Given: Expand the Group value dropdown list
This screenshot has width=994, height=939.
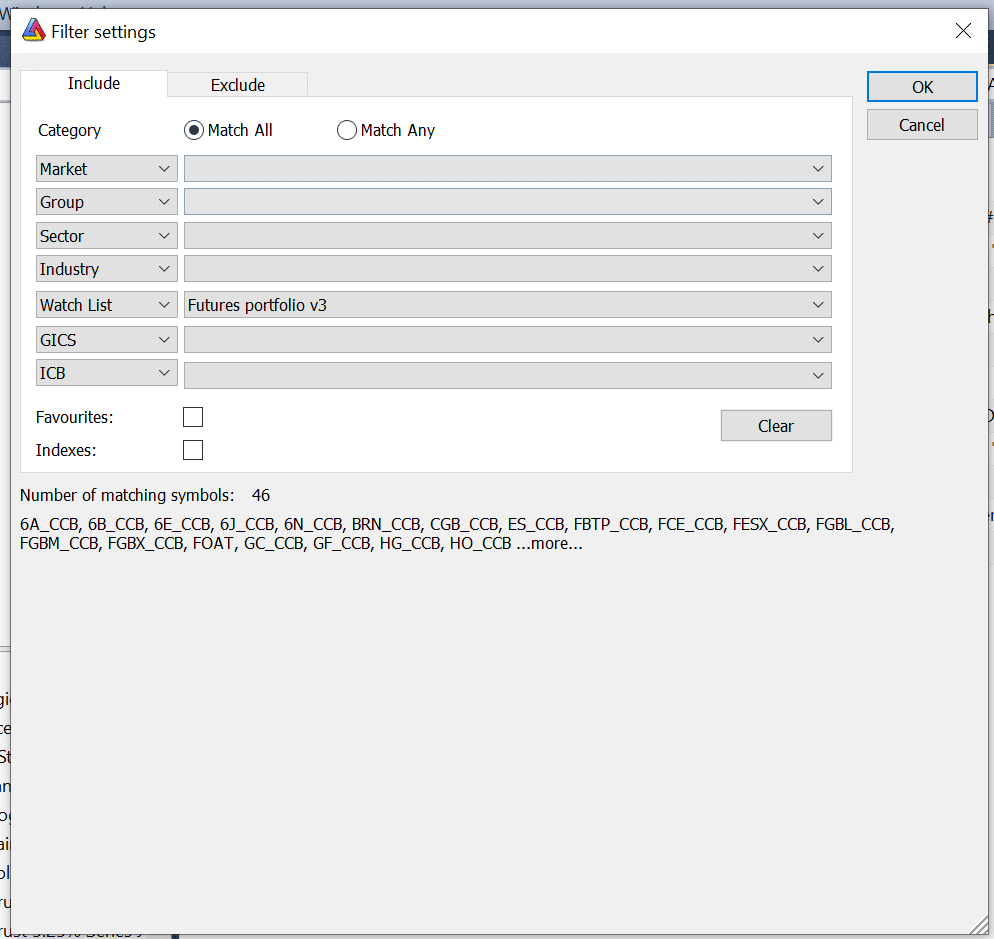Looking at the screenshot, I should (507, 202).
